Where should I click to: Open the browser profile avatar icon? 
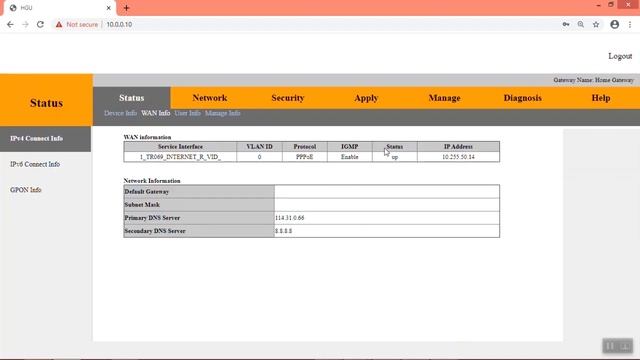tap(614, 24)
